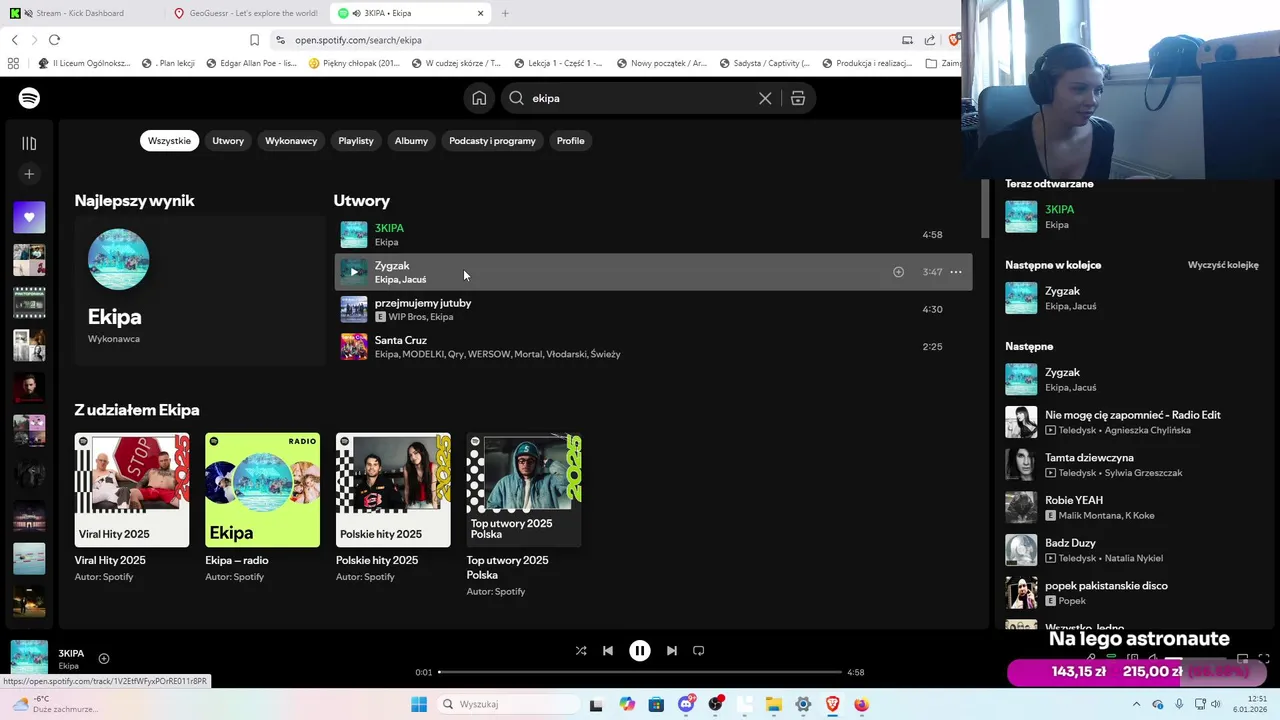
Task: Select the Profile filter chip
Action: pos(571,141)
